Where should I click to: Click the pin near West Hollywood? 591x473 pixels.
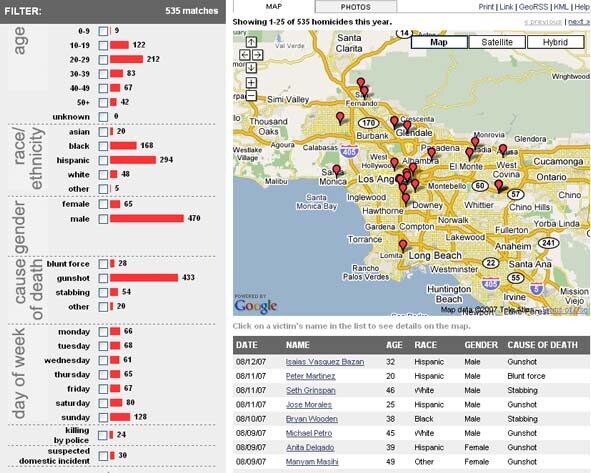pyautogui.click(x=394, y=163)
